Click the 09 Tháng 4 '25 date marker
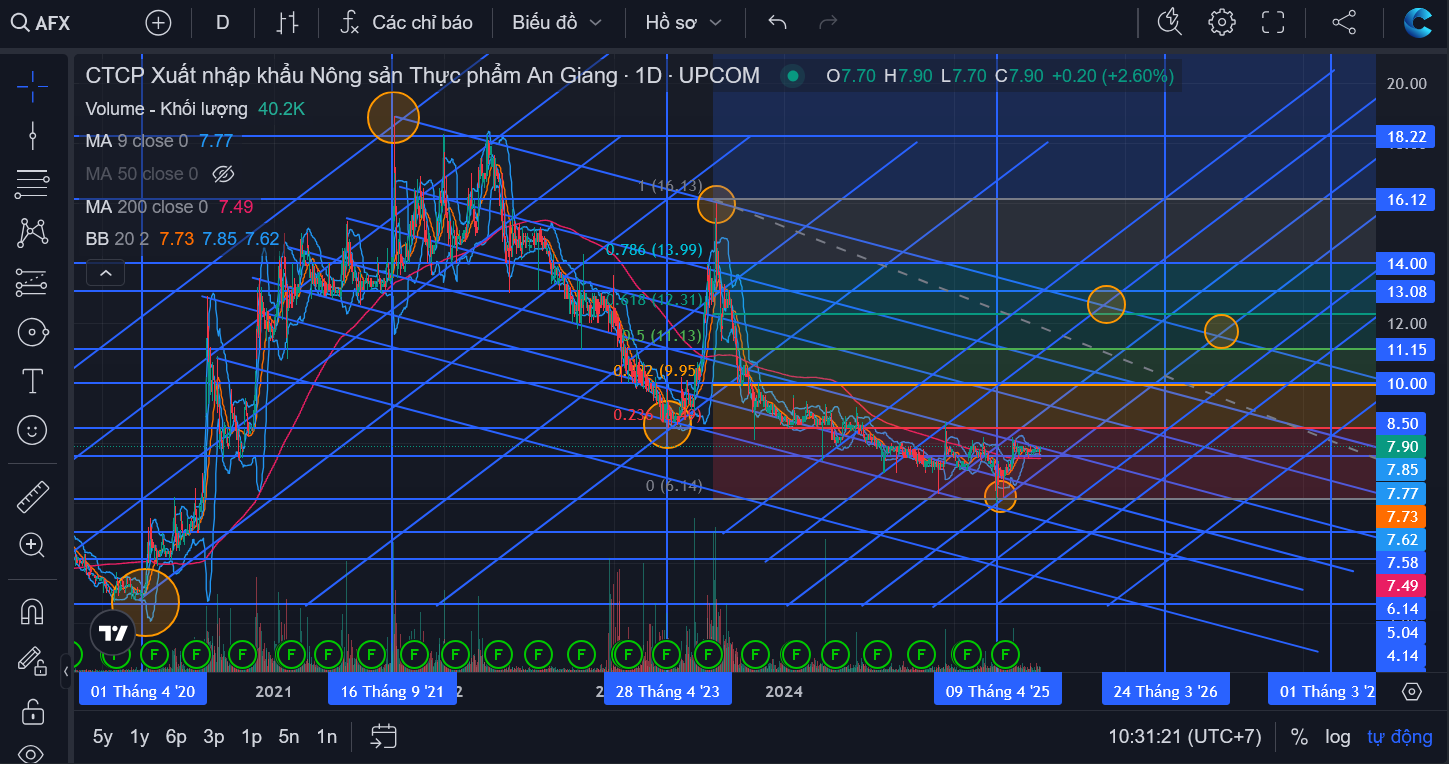This screenshot has width=1449, height=764. pos(997,691)
